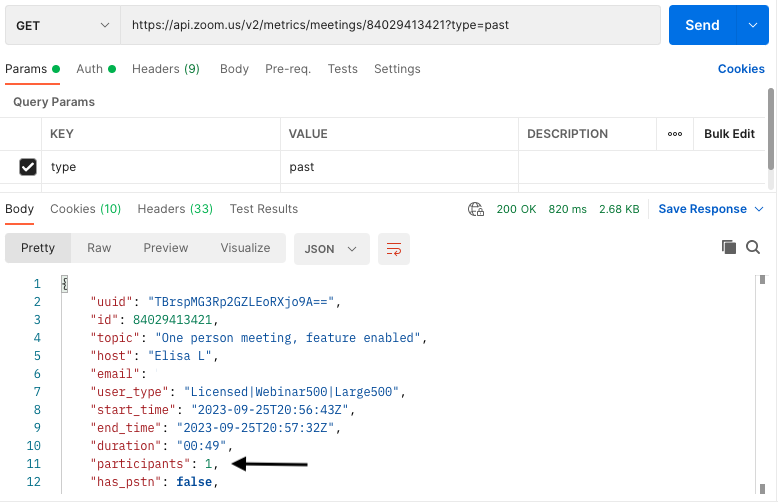The height and width of the screenshot is (502, 778).
Task: Click line number 12 in the gutter
Action: (33, 482)
